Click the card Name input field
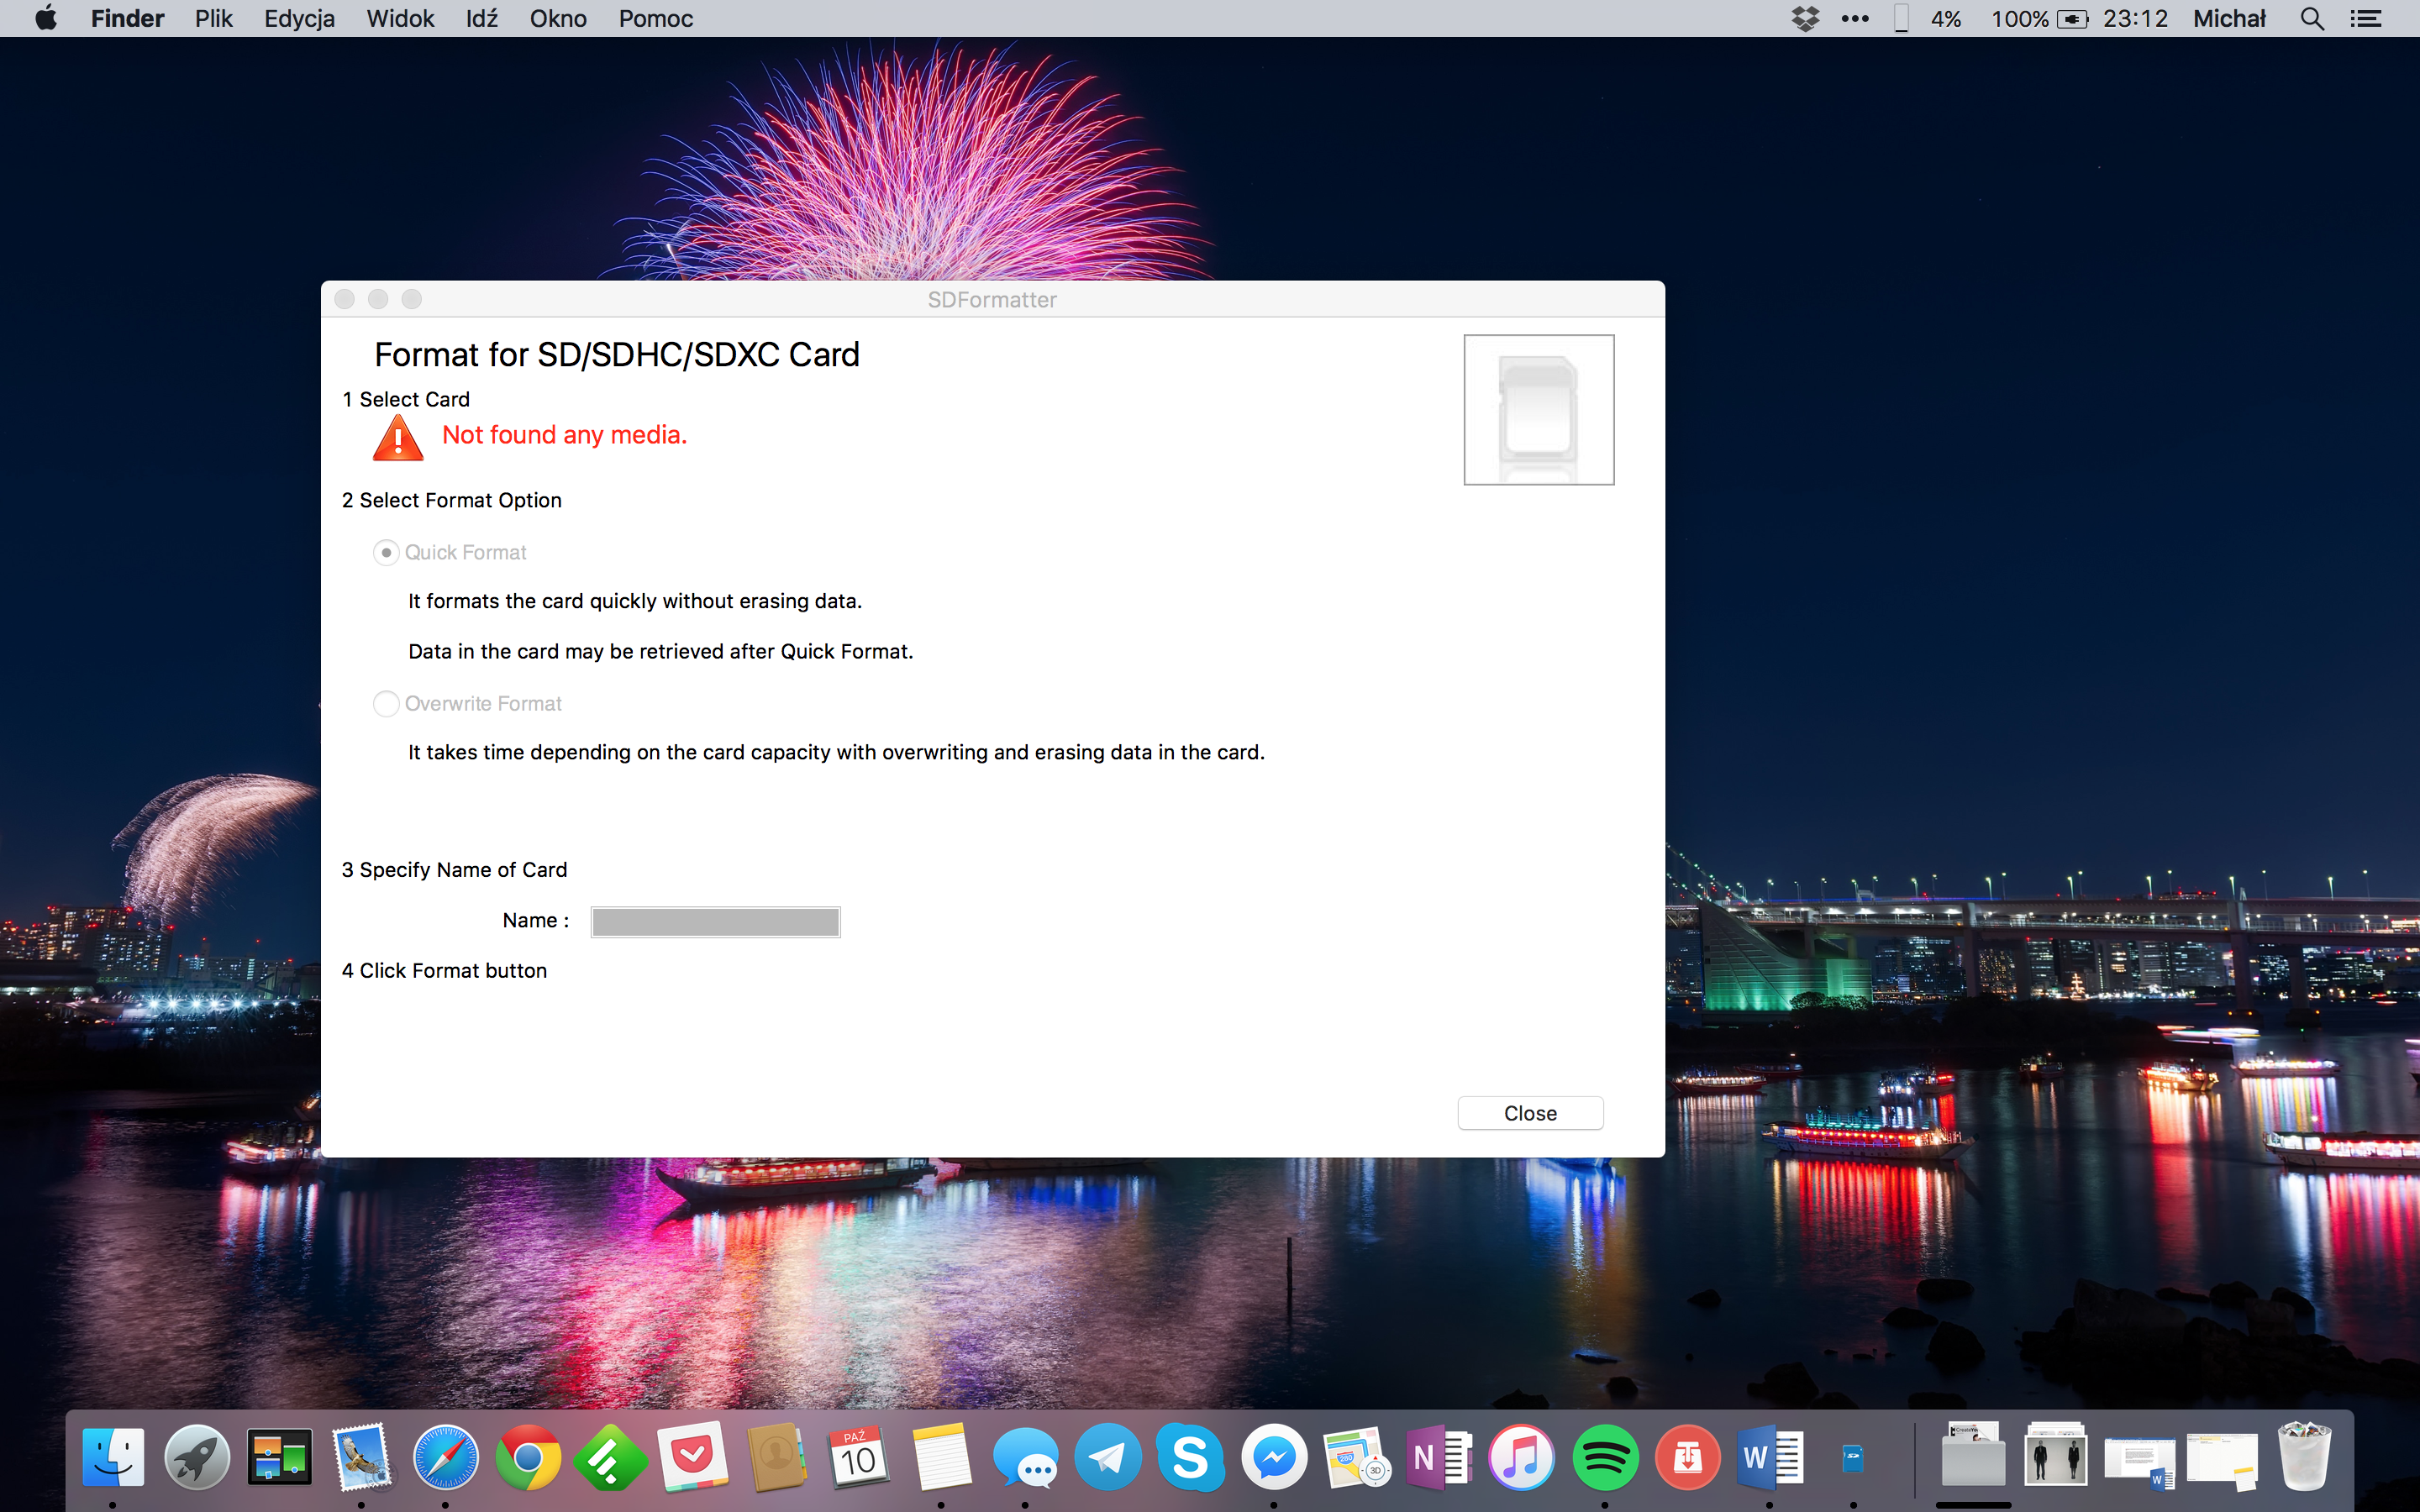 (x=715, y=921)
